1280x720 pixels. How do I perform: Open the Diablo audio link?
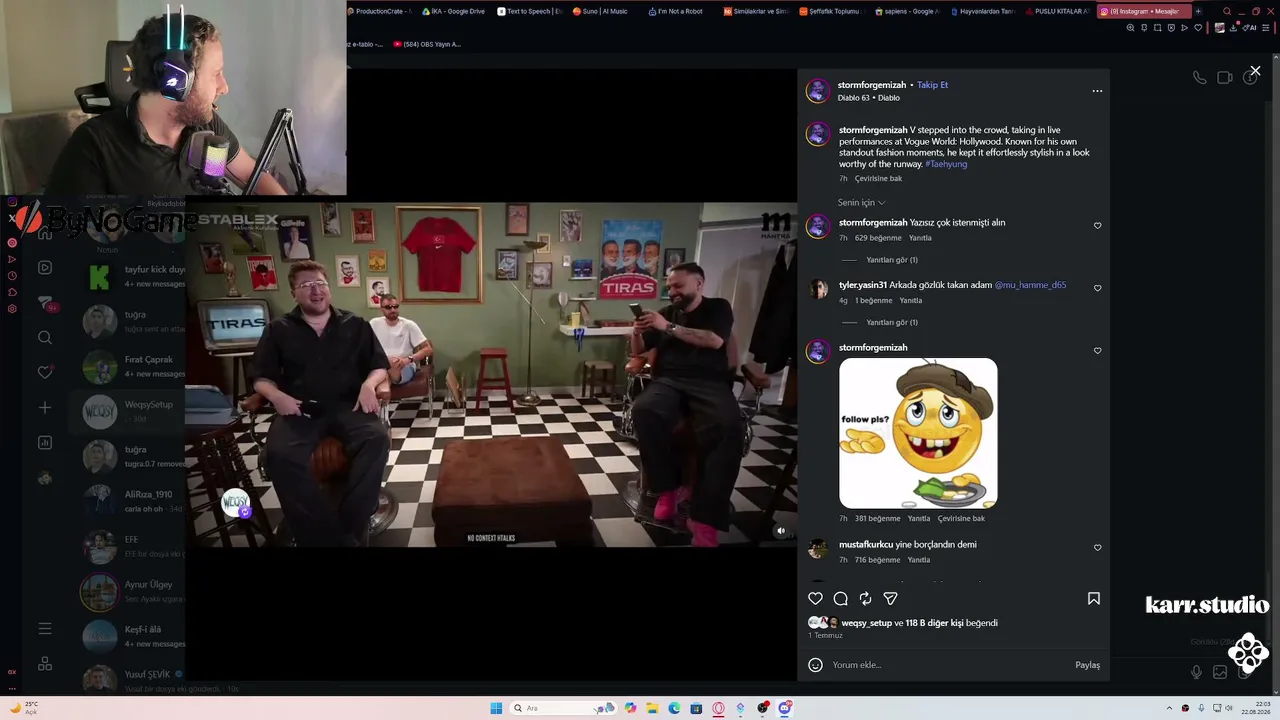(x=869, y=98)
